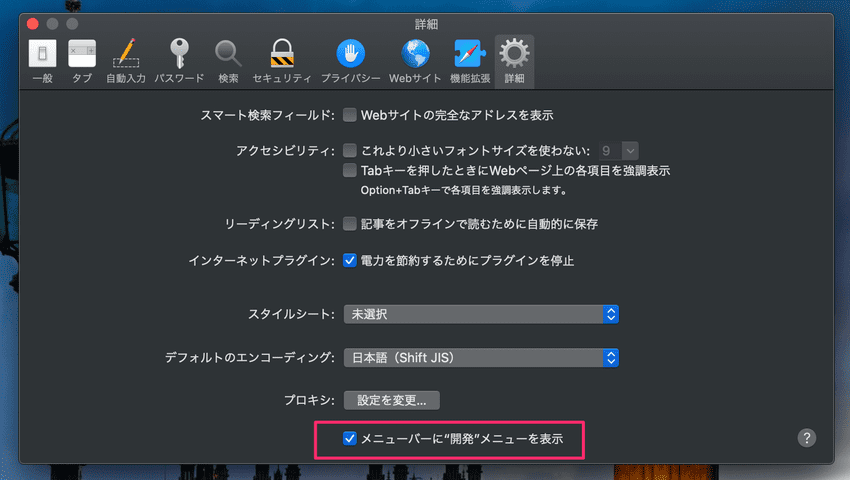Select the 詳細 gear tab
Viewport: 850px width, 480px height.
click(x=514, y=60)
